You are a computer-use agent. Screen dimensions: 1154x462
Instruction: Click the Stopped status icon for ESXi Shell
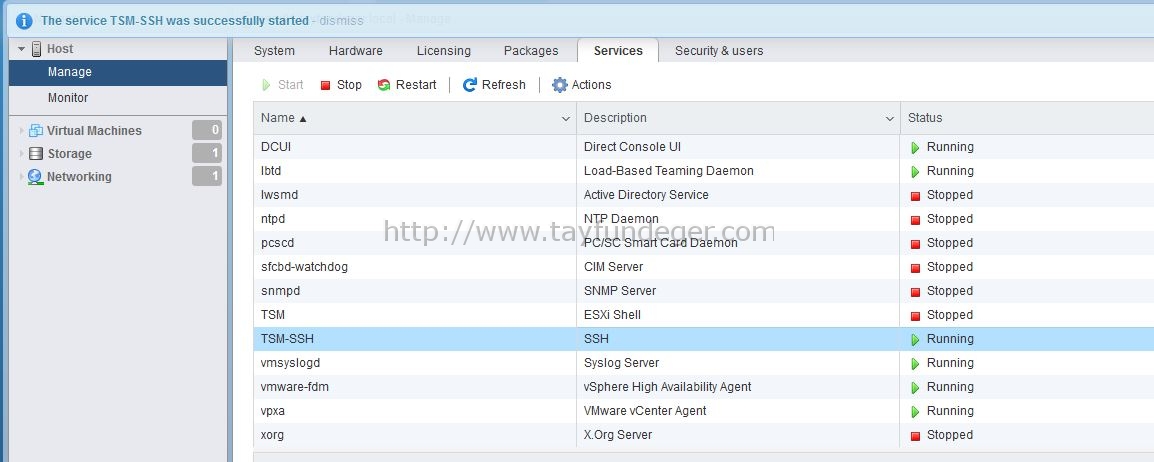(x=916, y=316)
